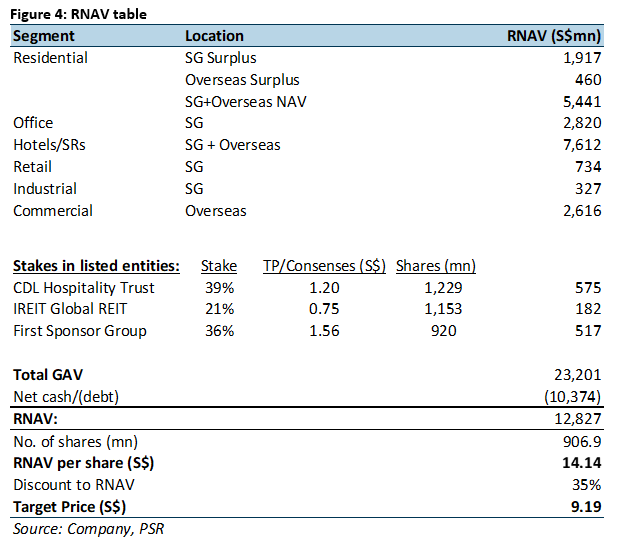Screen dimensions: 640x551
Task: Click the 1,229 shares value
Action: [443, 288]
